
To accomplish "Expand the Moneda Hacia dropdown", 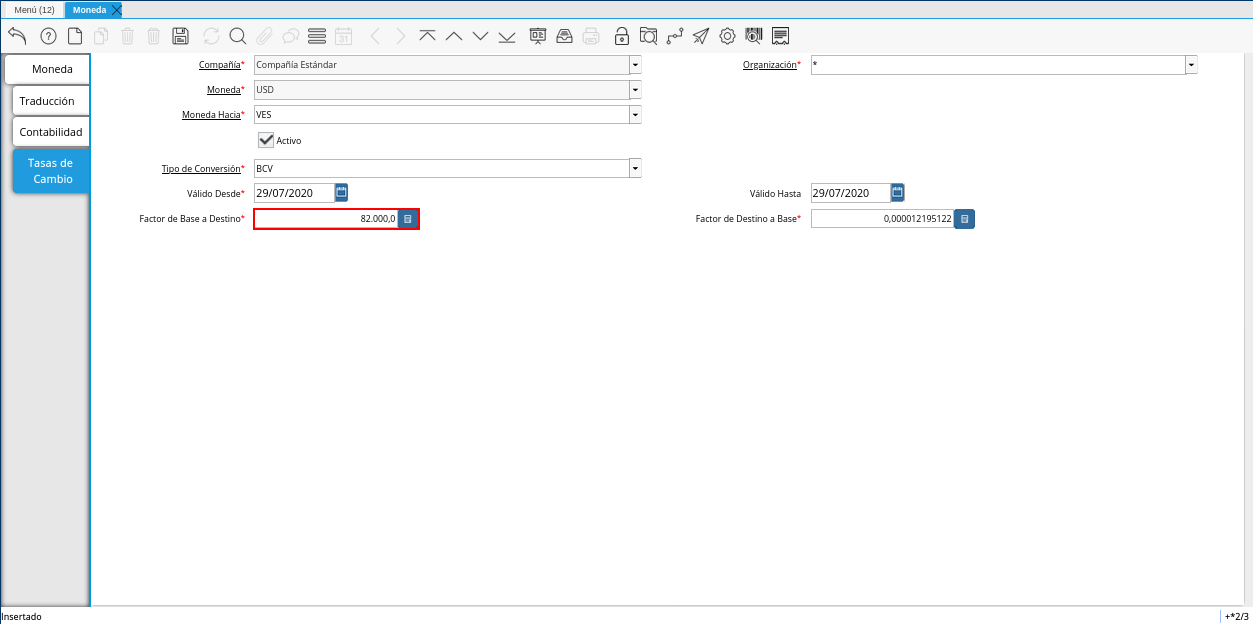I will (635, 115).
